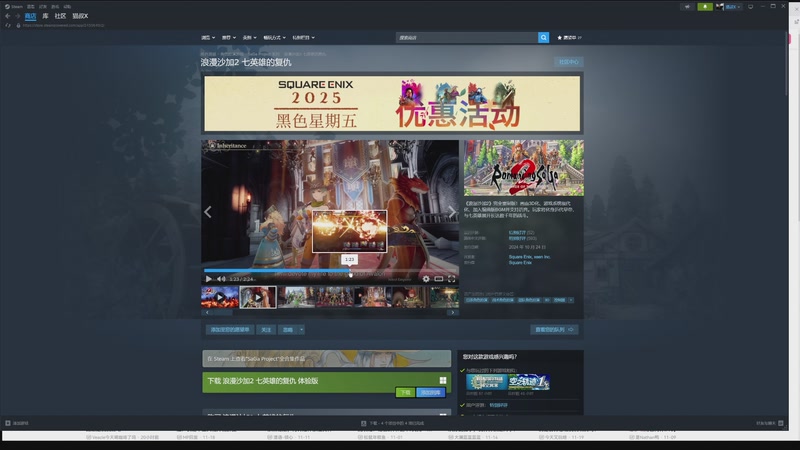Expand the 浏览 browse dropdown in store nav
This screenshot has height=450, width=800.
(x=208, y=38)
